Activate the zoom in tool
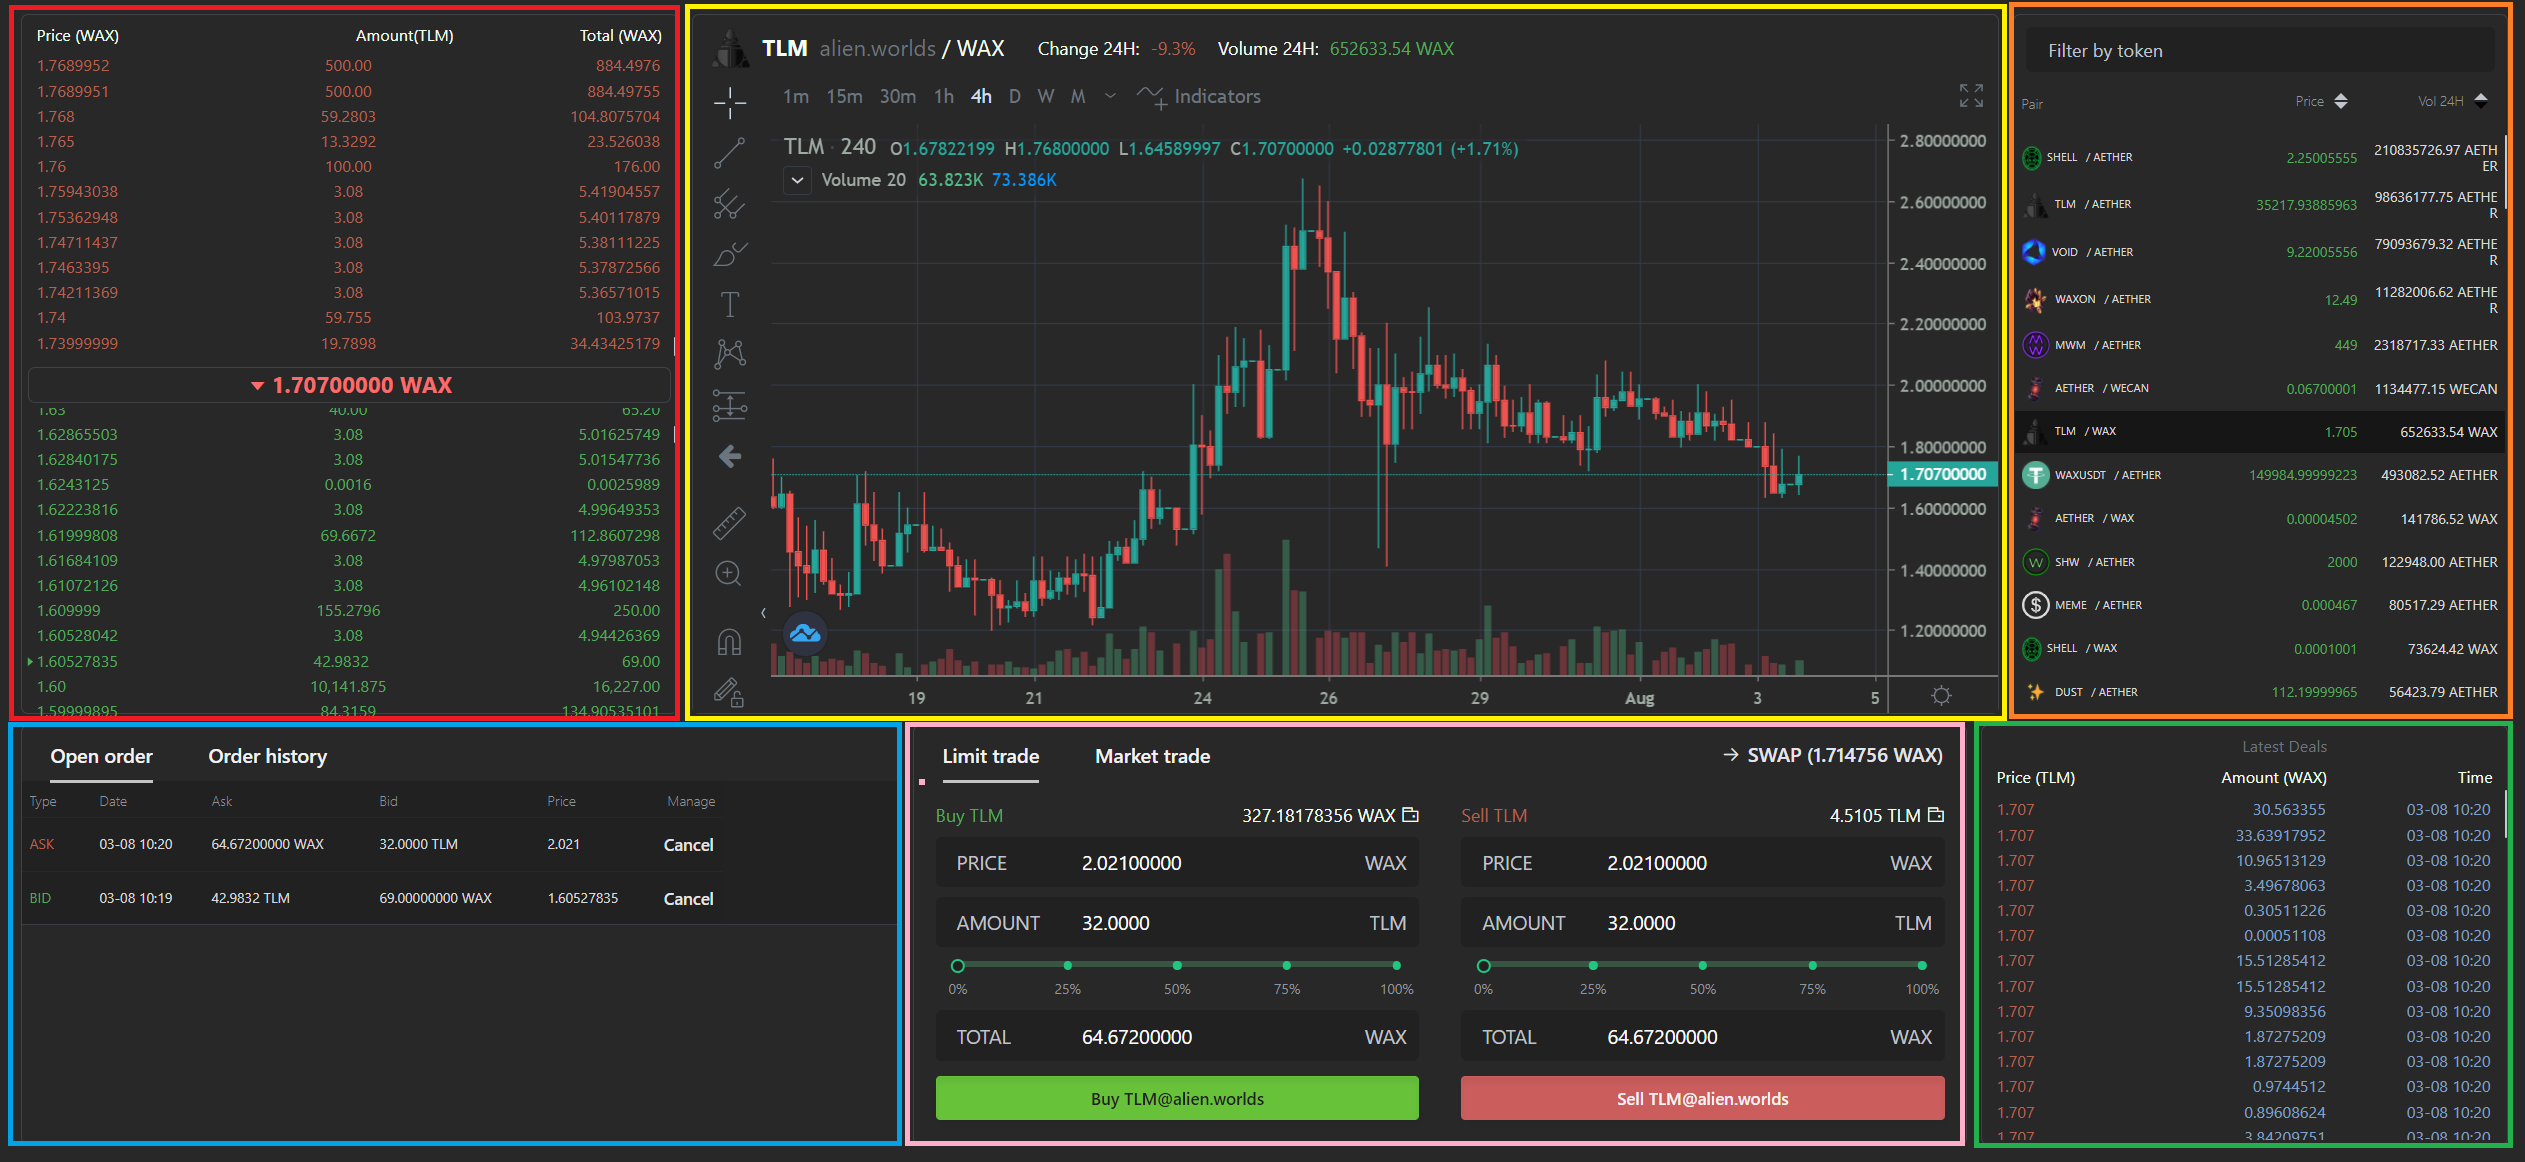 (730, 574)
